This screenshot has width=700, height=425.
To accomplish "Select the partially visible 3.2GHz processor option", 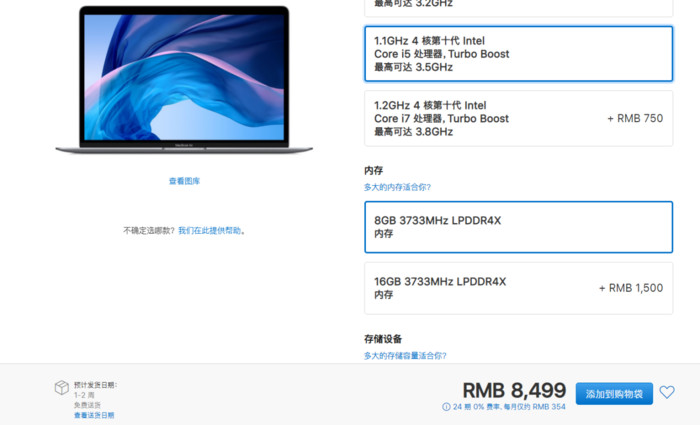I will point(518,8).
